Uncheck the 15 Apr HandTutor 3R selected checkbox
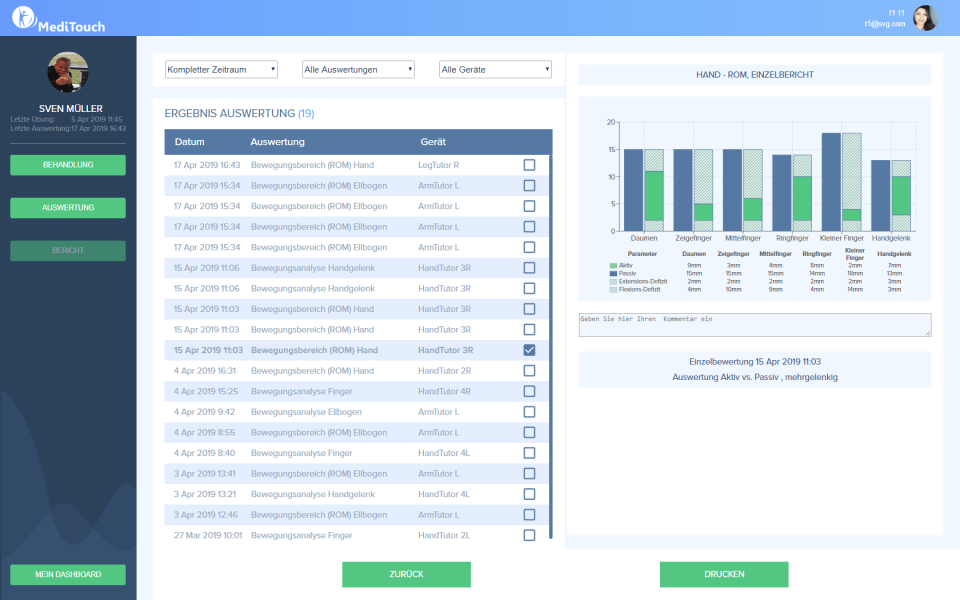Viewport: 960px width, 600px height. (529, 350)
